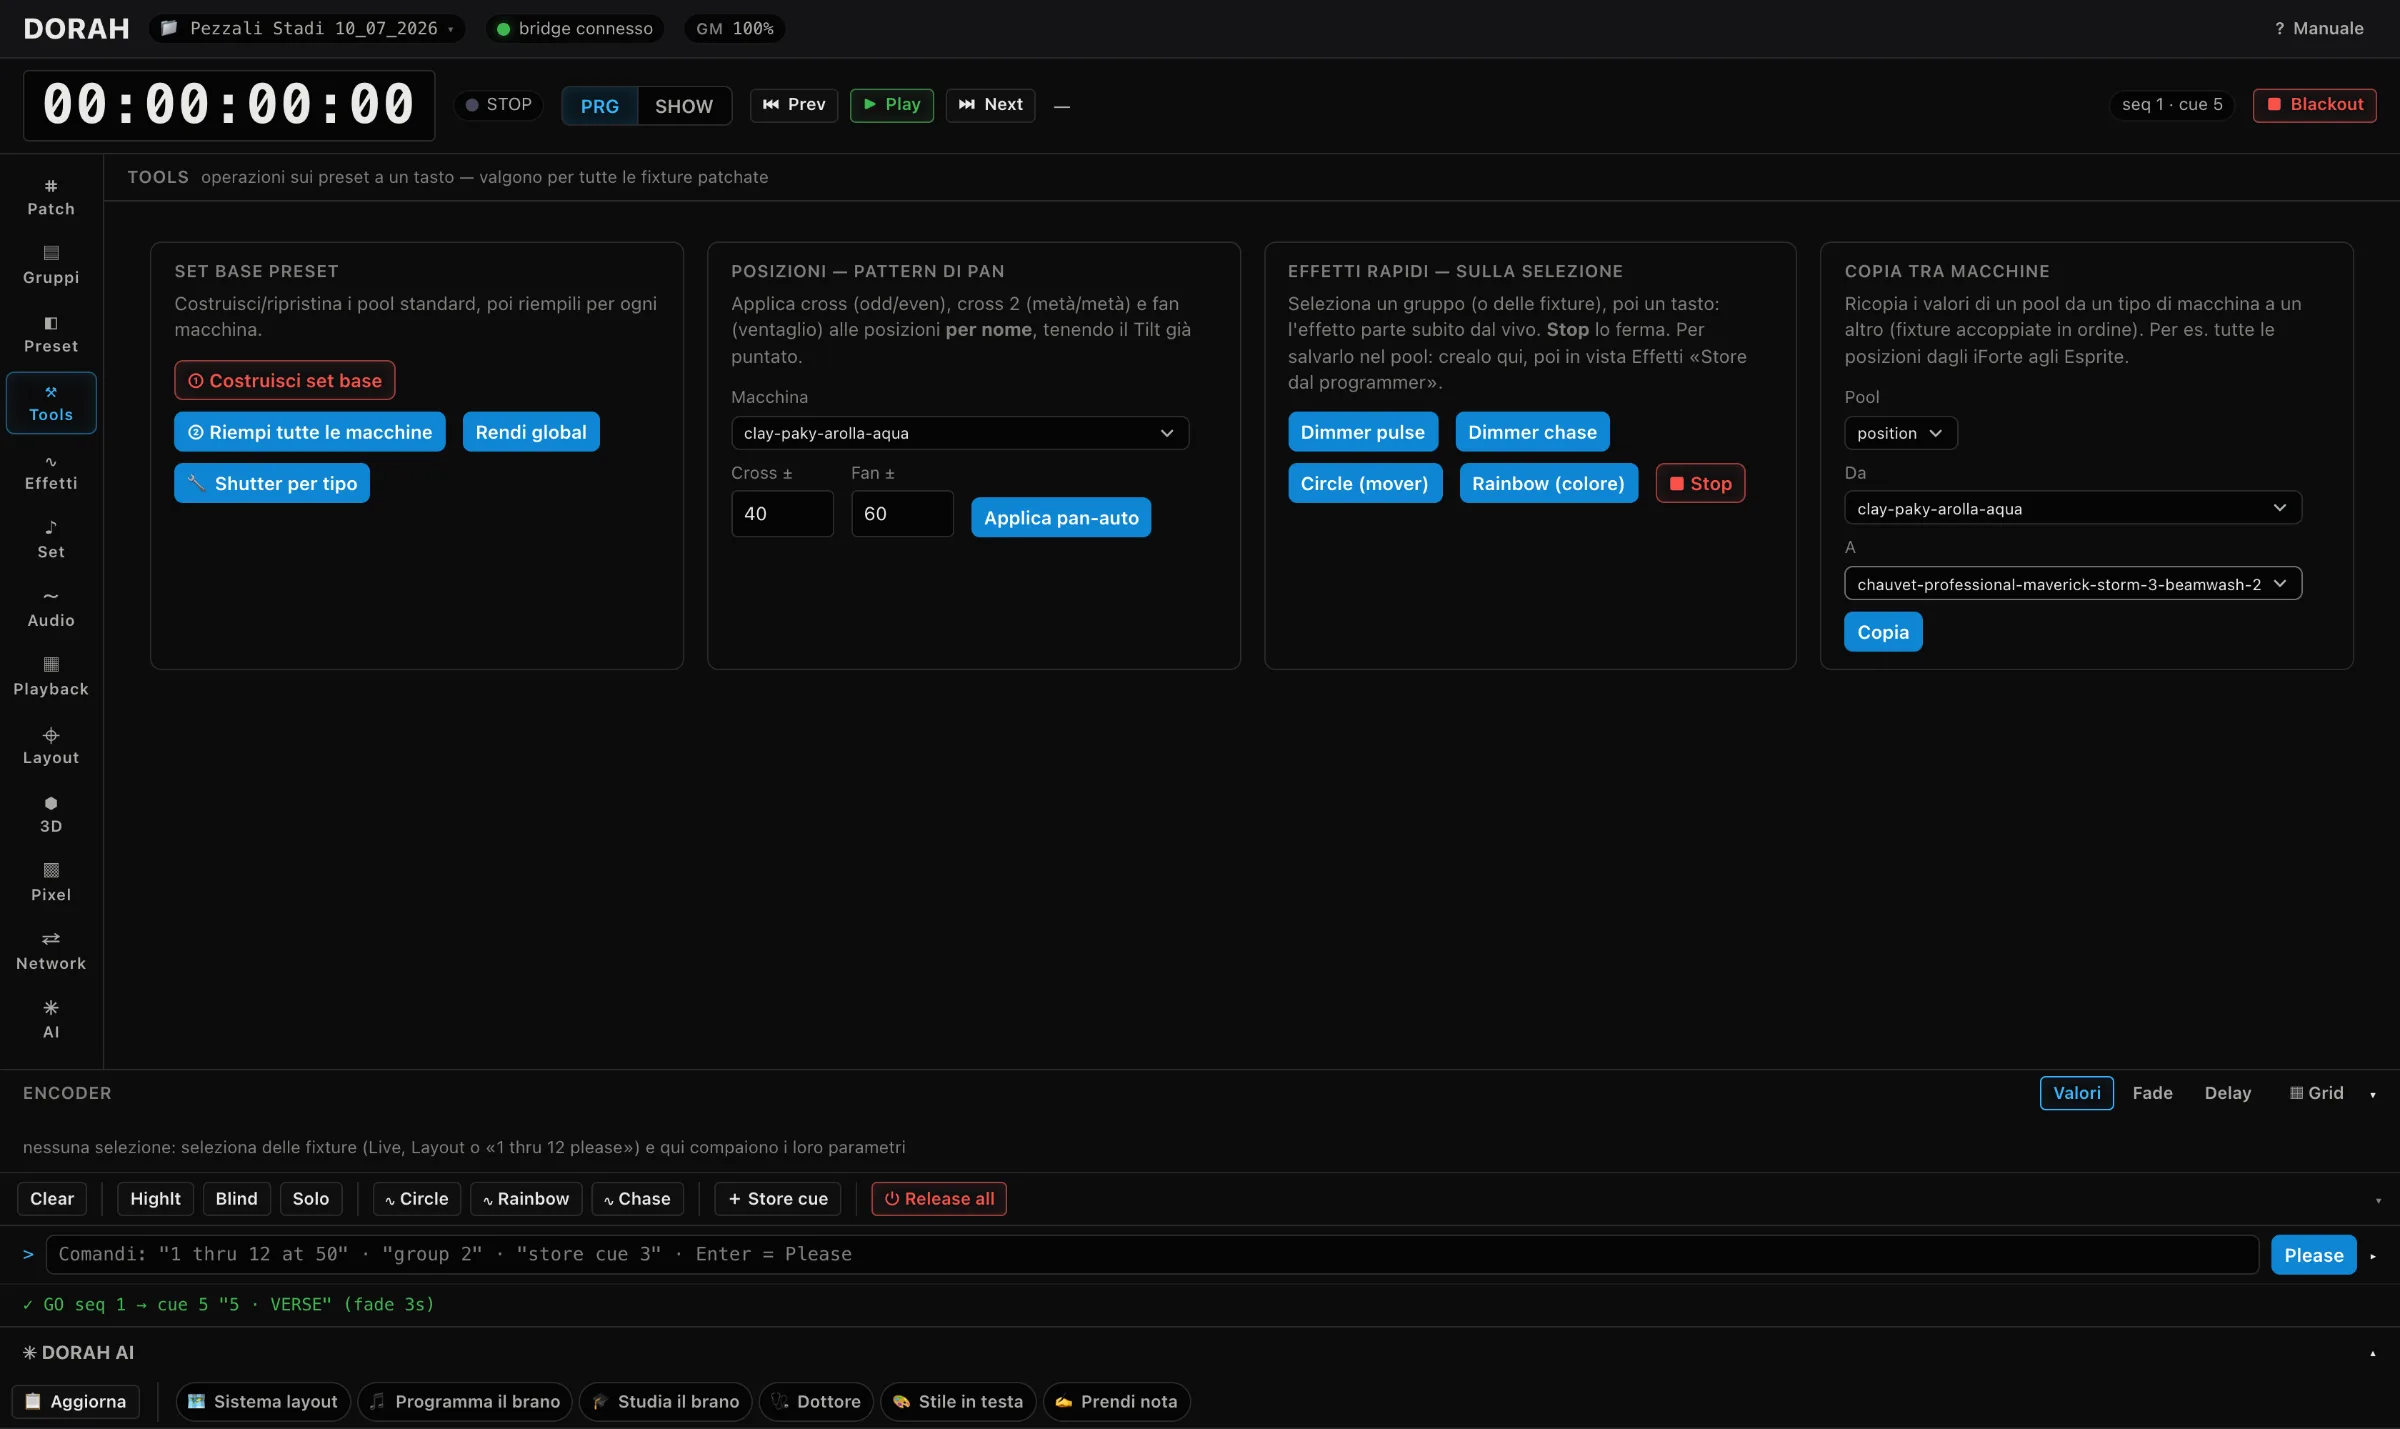
Task: Toggle Blind mode
Action: (x=236, y=1199)
